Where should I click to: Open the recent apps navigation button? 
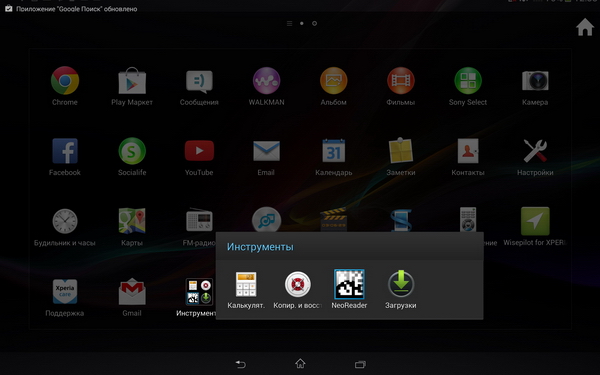click(x=360, y=364)
